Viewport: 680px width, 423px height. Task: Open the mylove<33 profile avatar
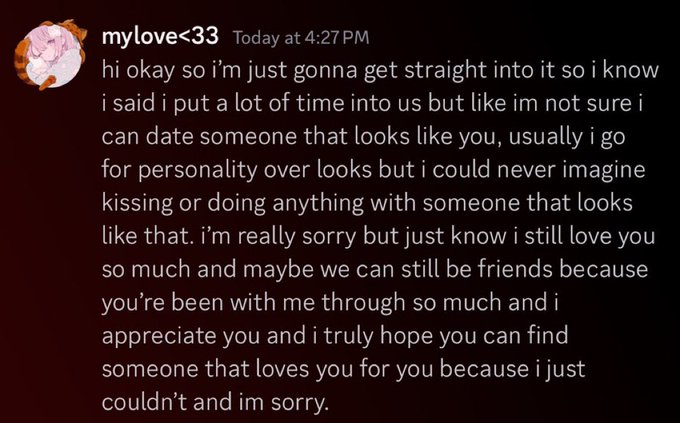pyautogui.click(x=53, y=56)
